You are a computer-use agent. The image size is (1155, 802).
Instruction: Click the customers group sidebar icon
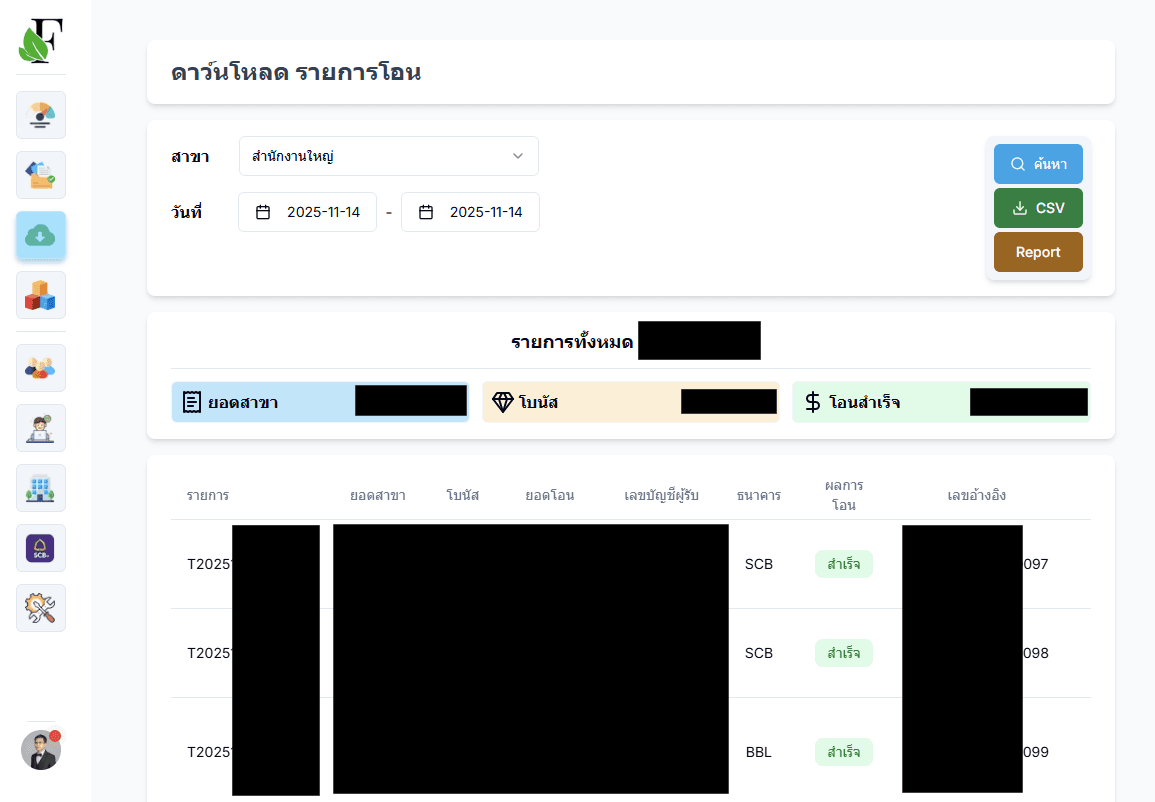point(40,368)
